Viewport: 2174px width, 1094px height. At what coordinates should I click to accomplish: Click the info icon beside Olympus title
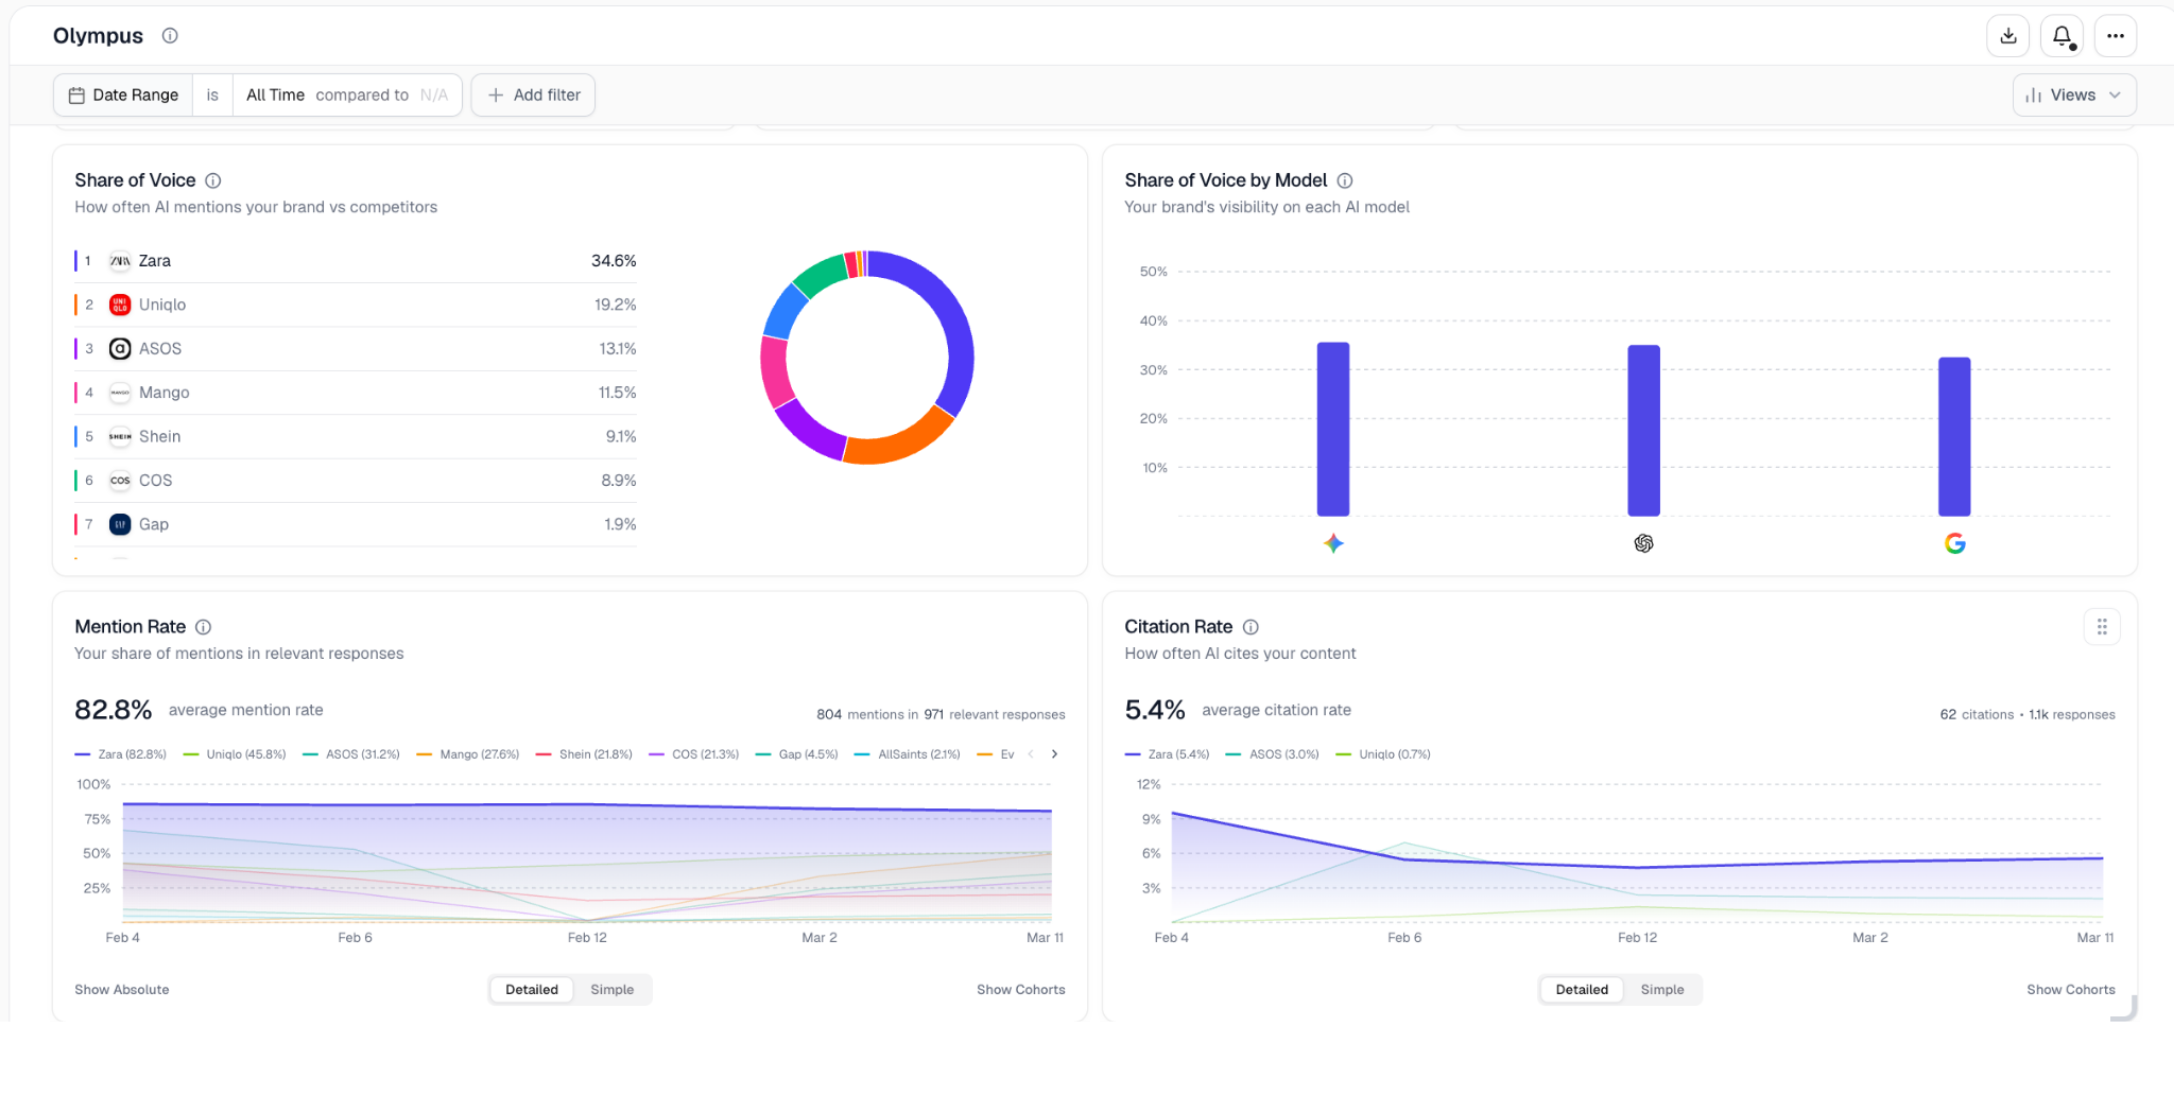pos(170,36)
